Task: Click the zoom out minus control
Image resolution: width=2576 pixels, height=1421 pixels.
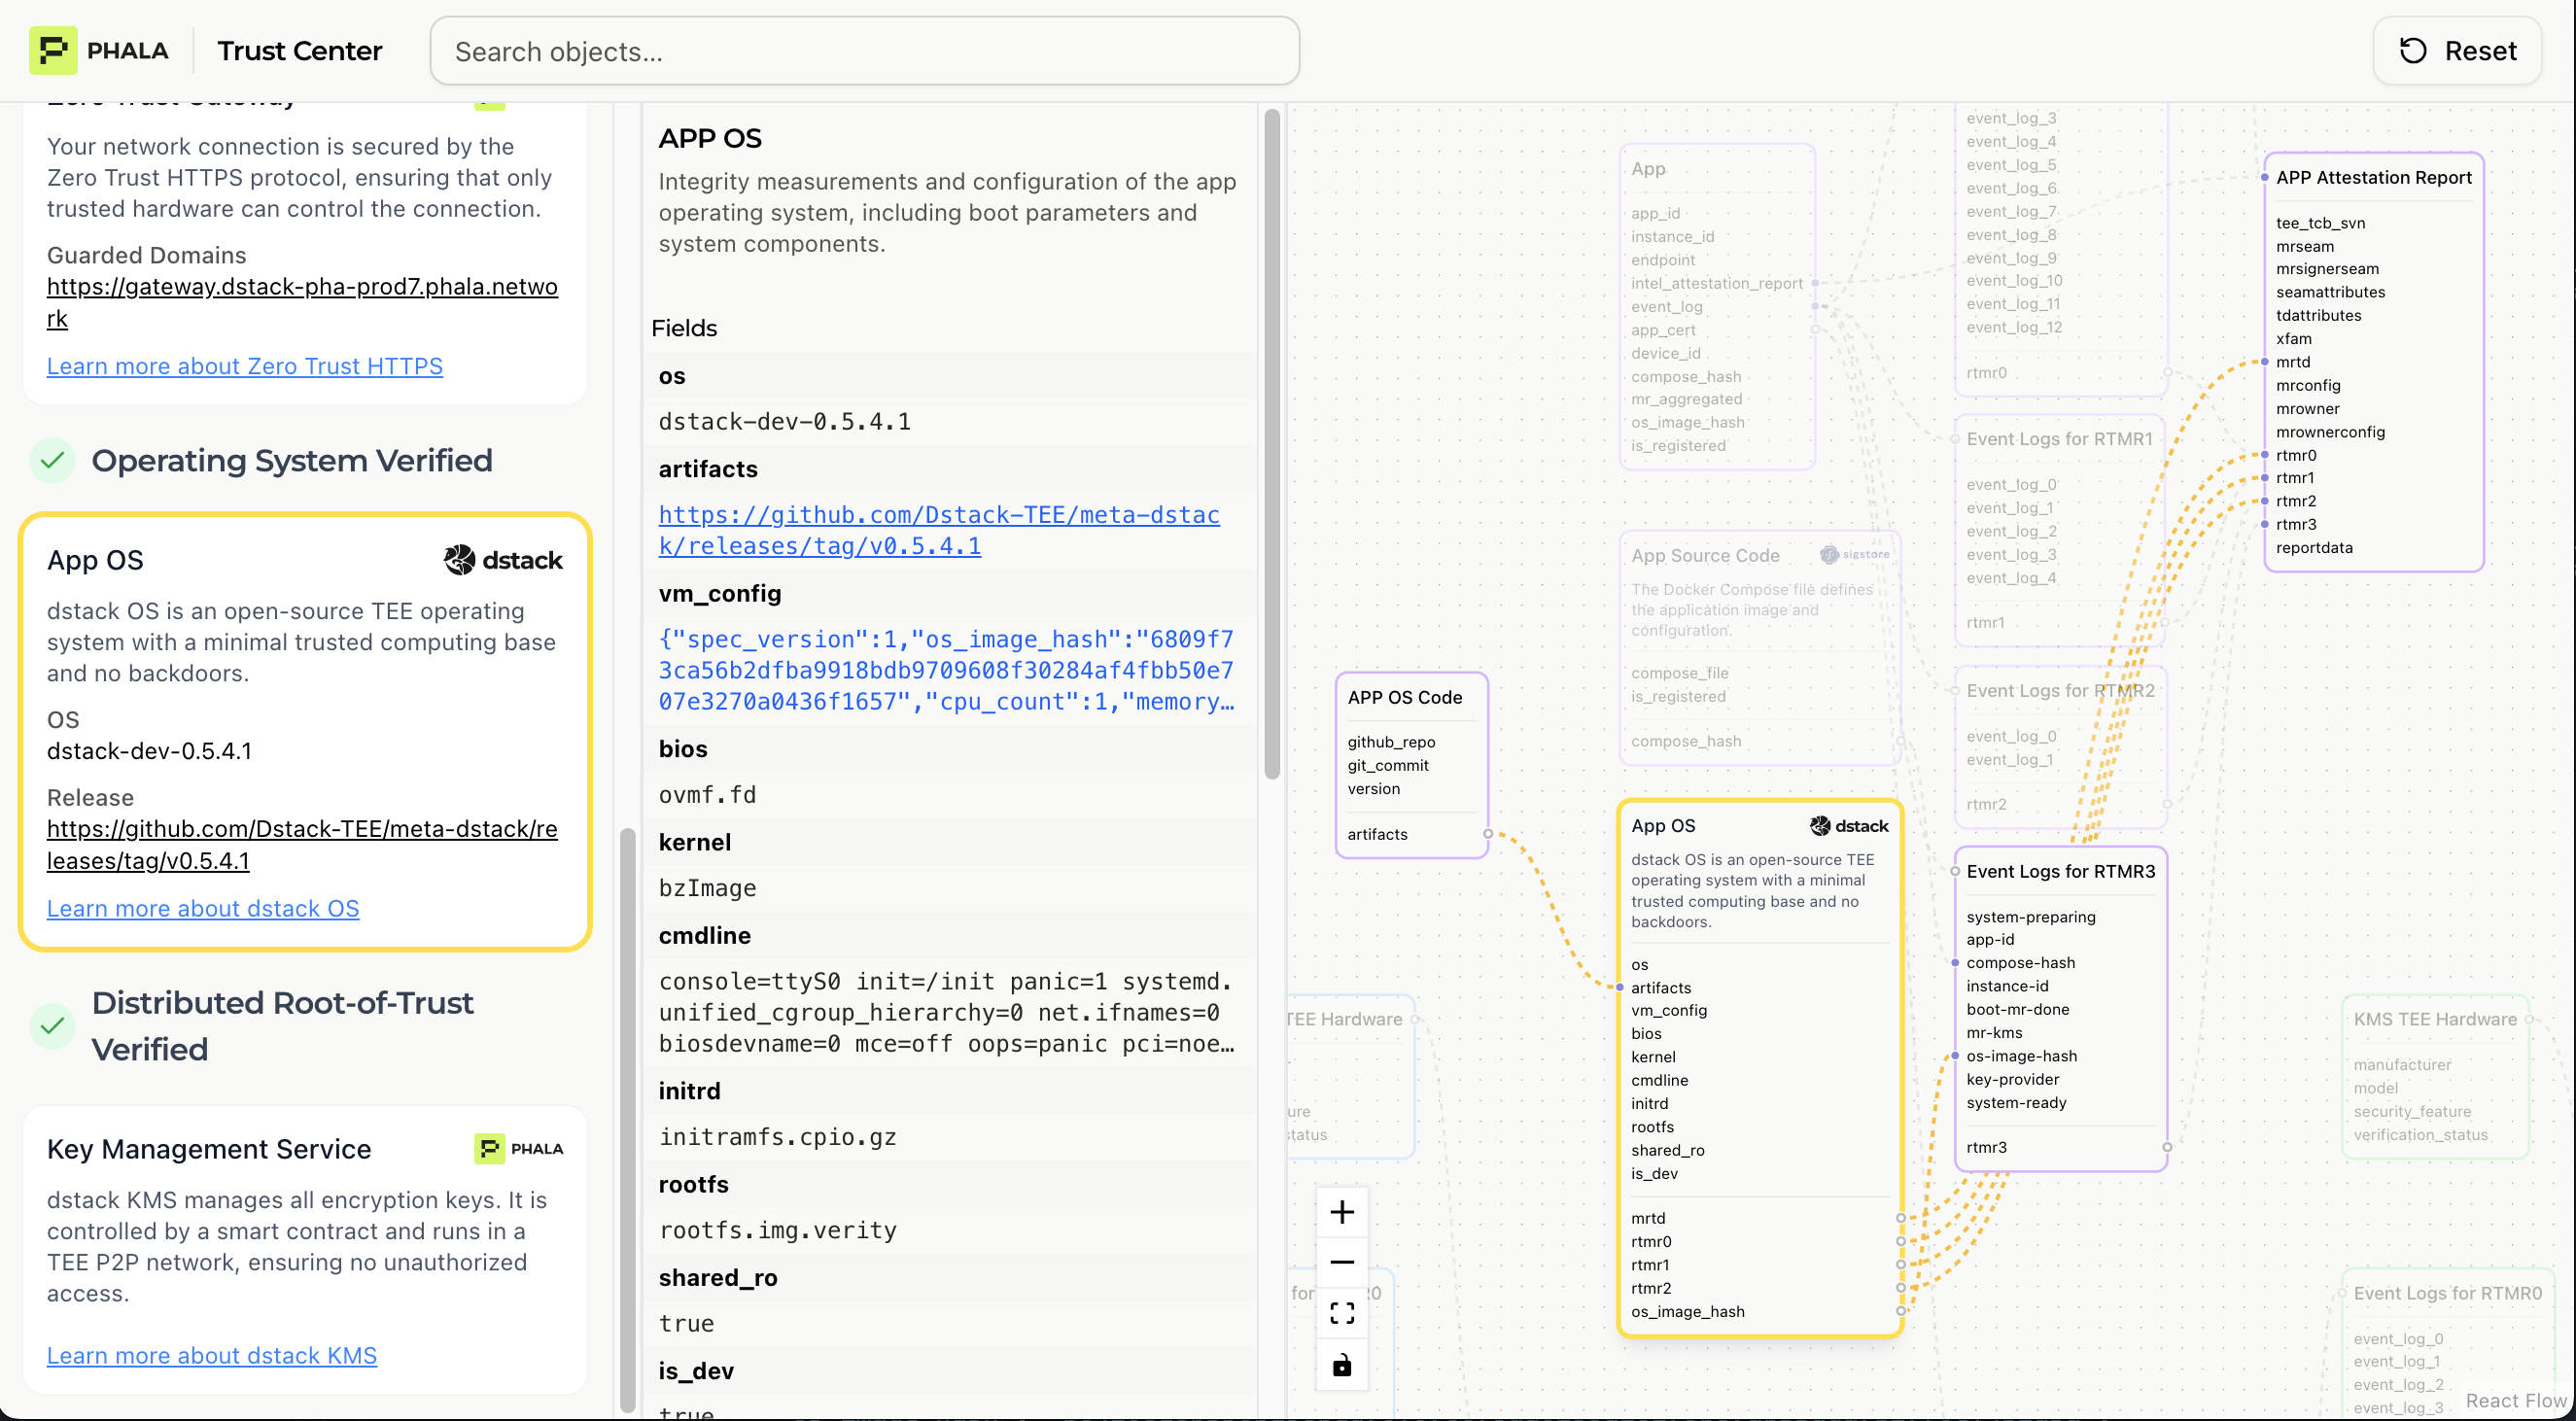Action: (x=1342, y=1262)
